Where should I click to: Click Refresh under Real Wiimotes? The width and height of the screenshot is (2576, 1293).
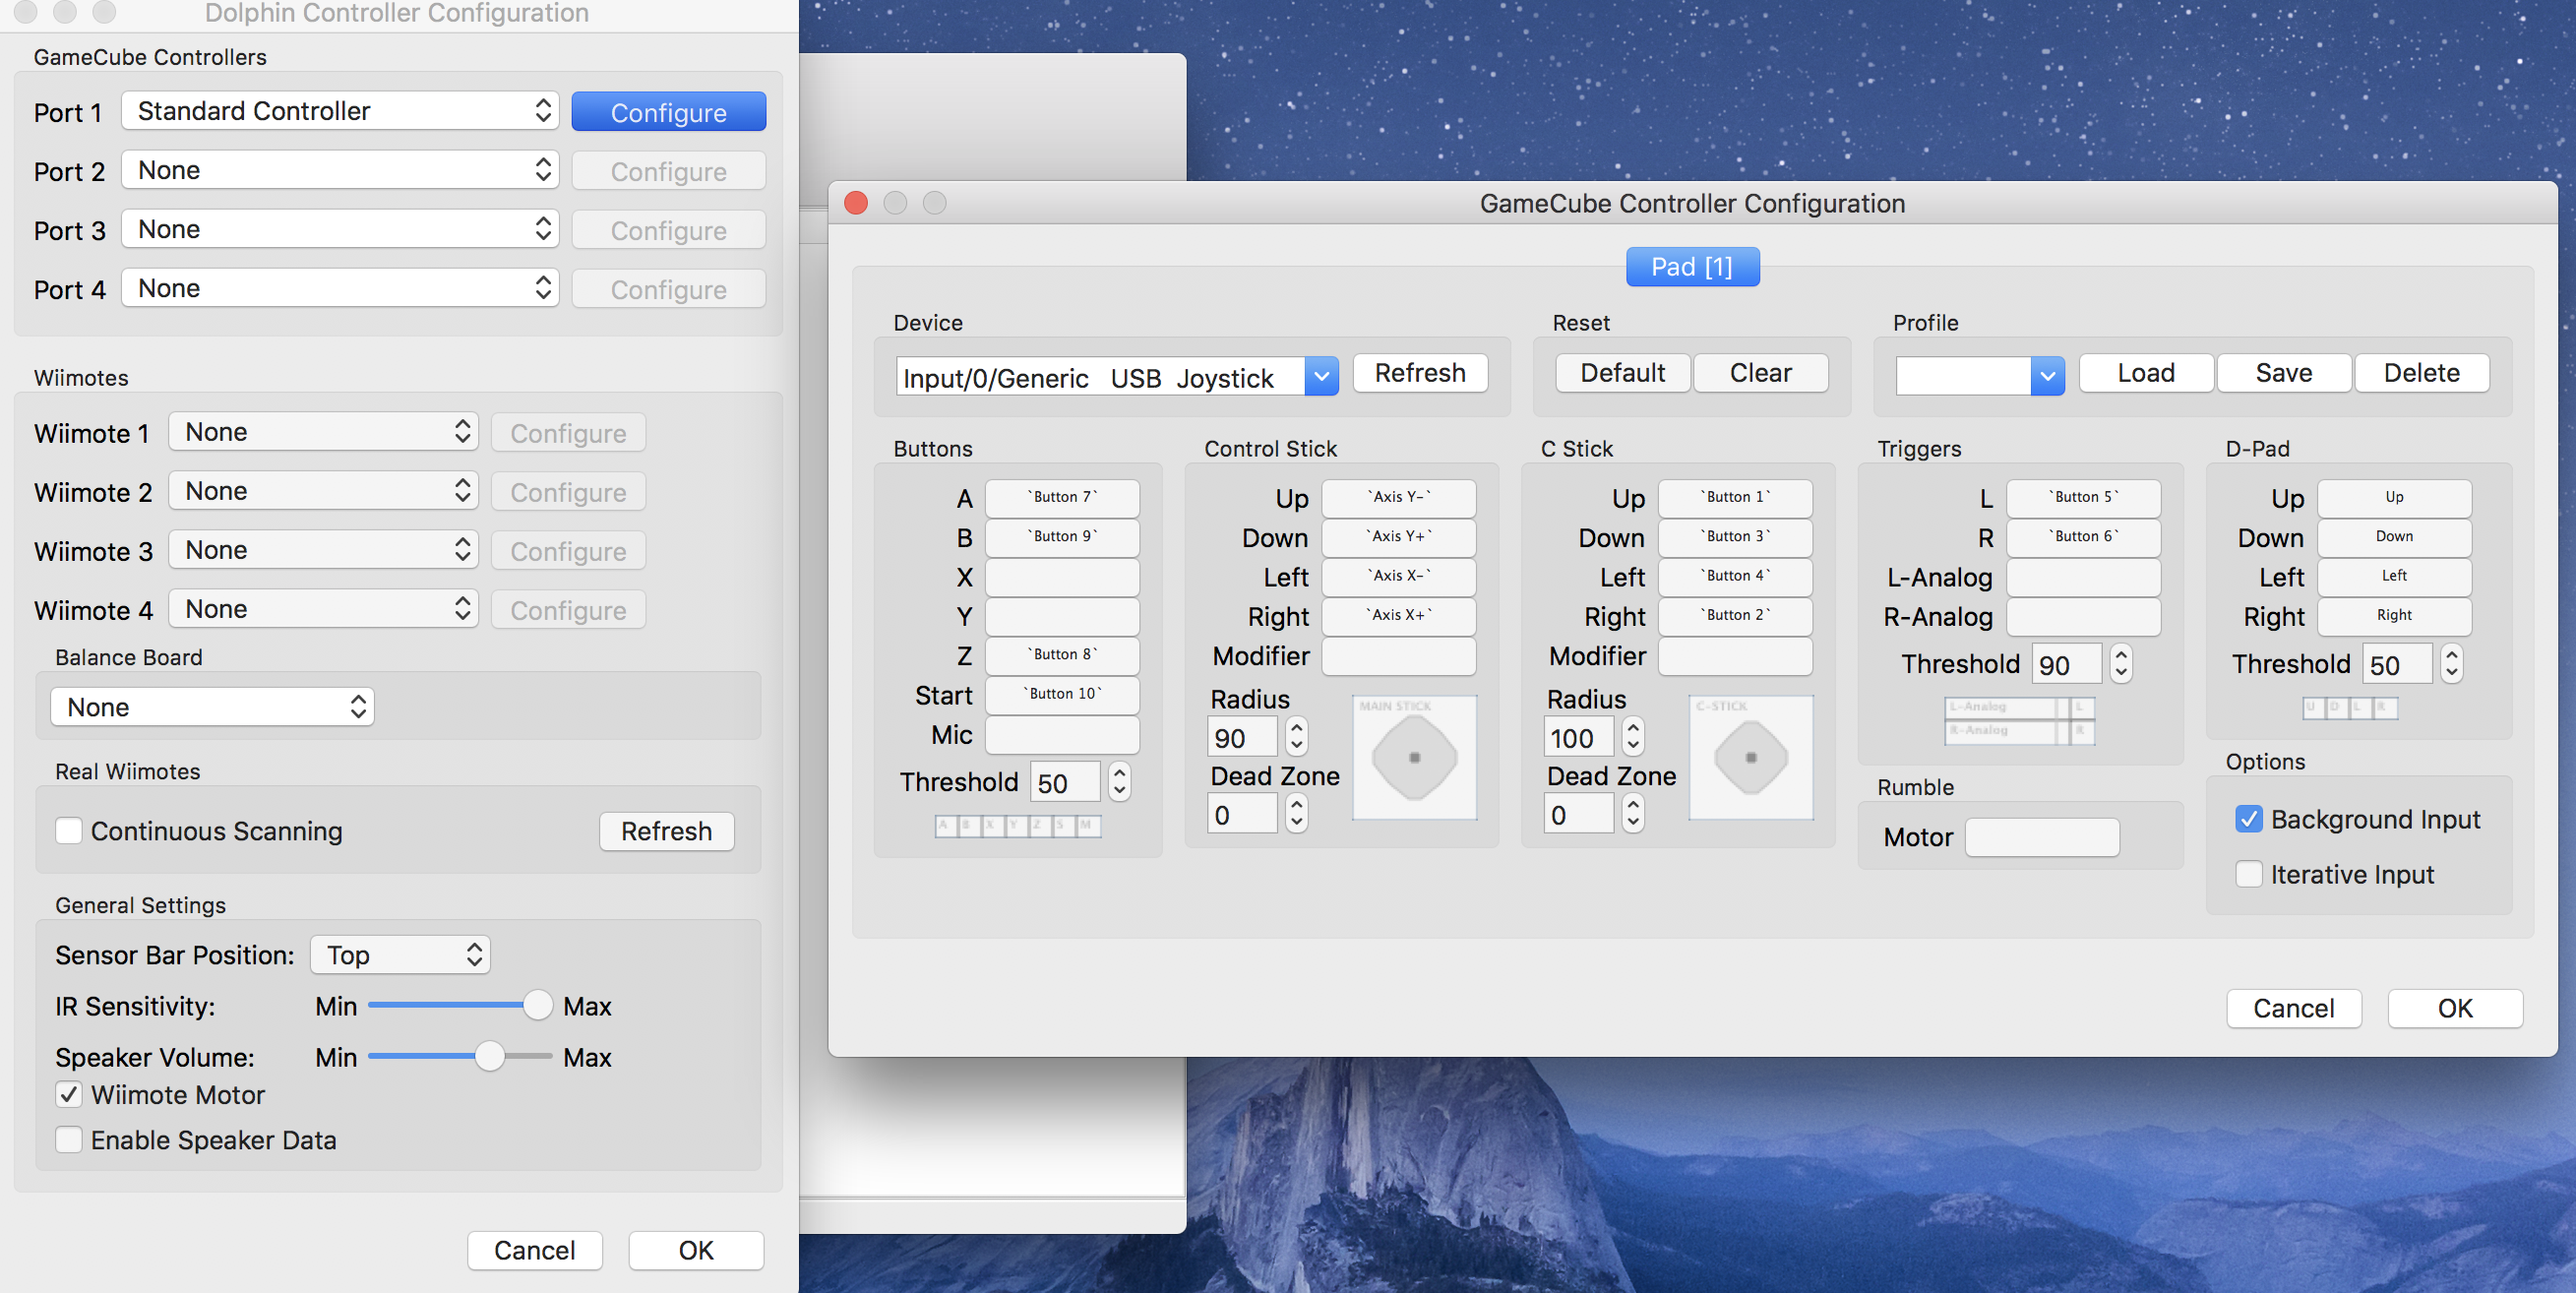(666, 831)
